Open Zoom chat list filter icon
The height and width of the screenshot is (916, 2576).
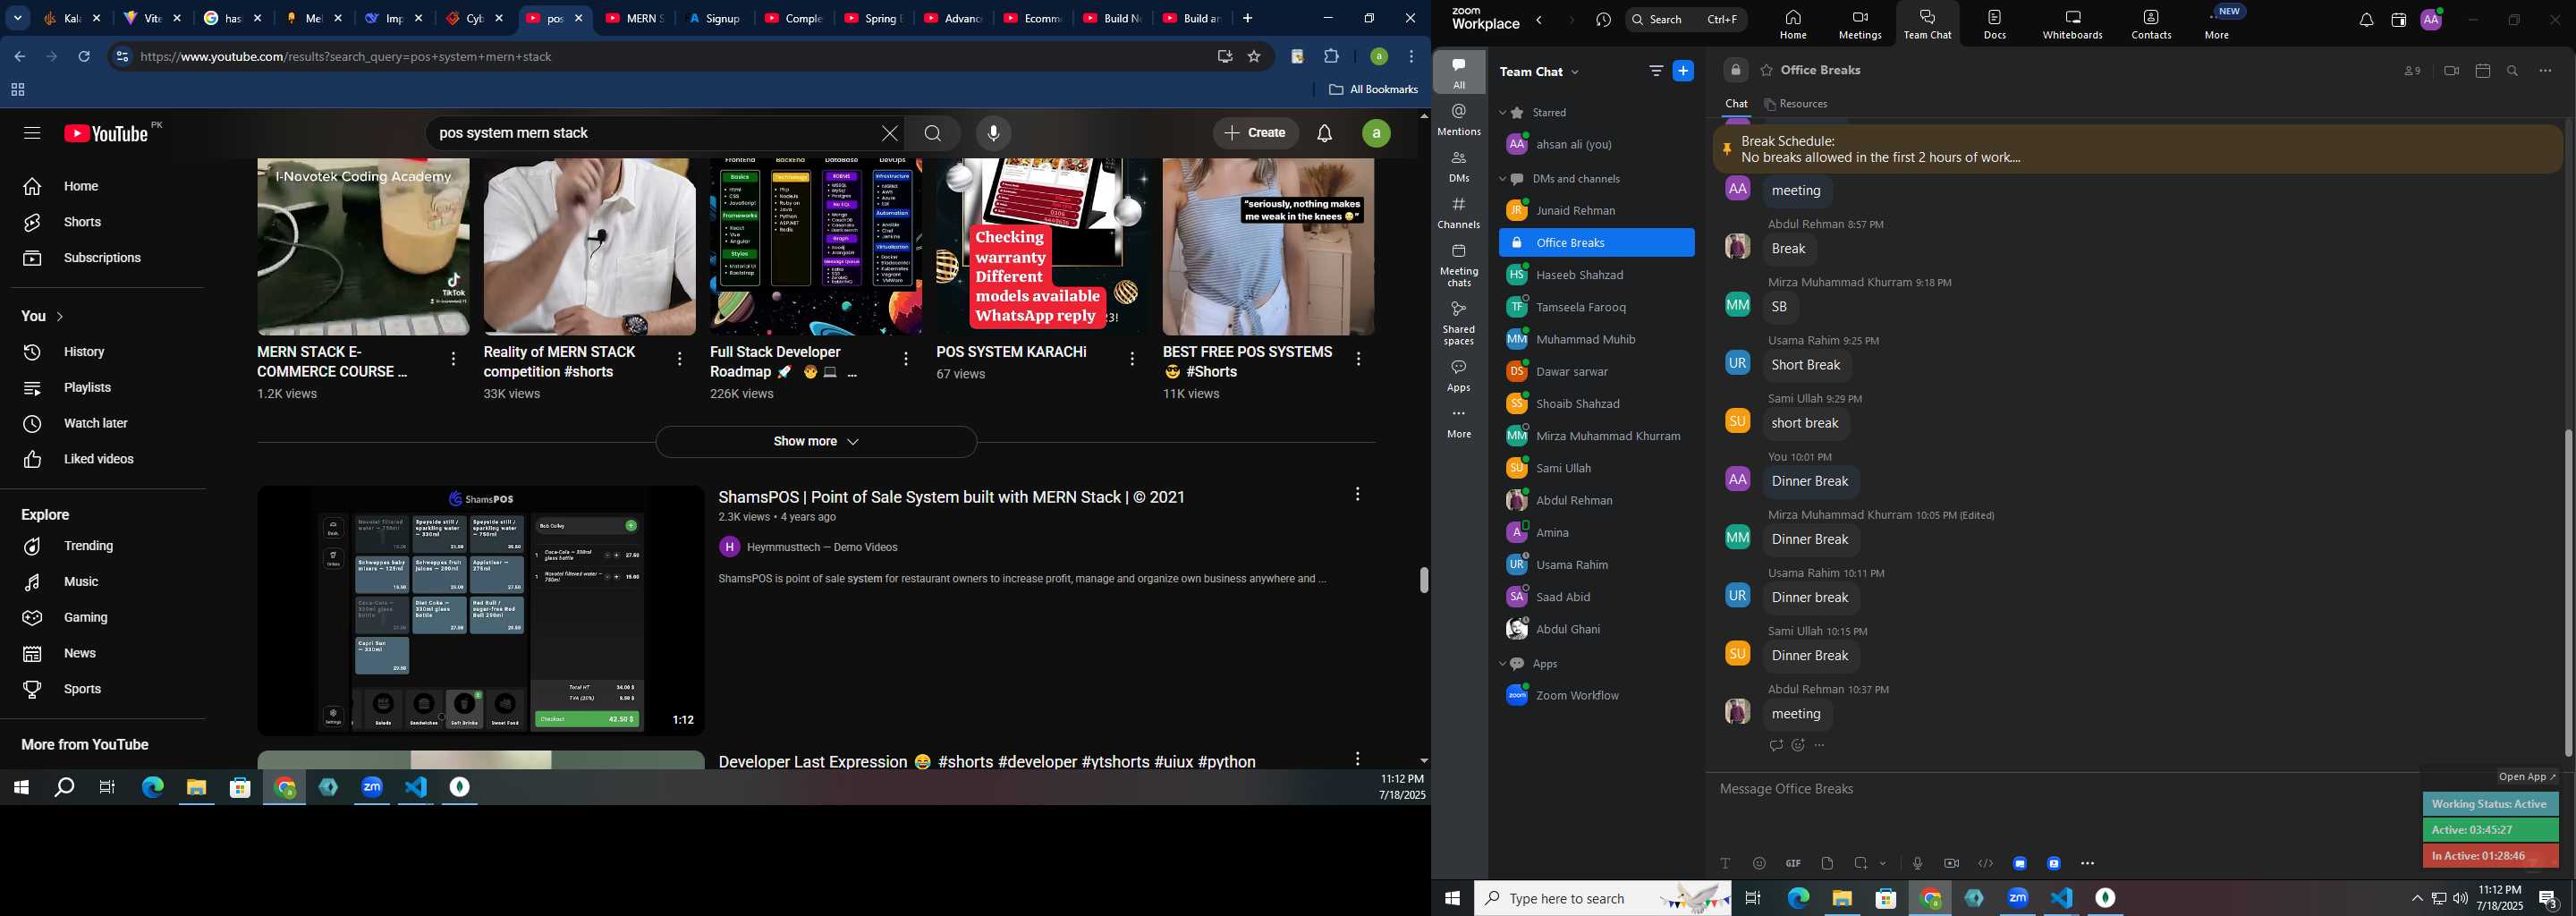click(1655, 71)
